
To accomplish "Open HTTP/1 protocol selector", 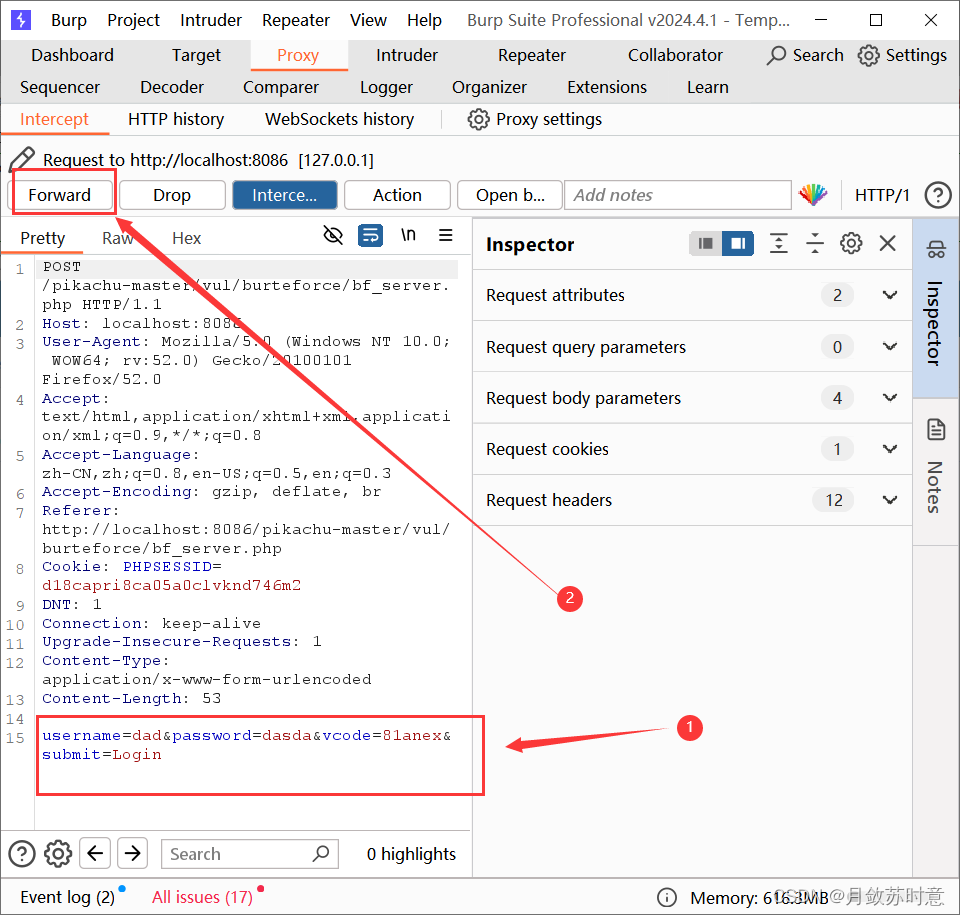I will coord(882,195).
